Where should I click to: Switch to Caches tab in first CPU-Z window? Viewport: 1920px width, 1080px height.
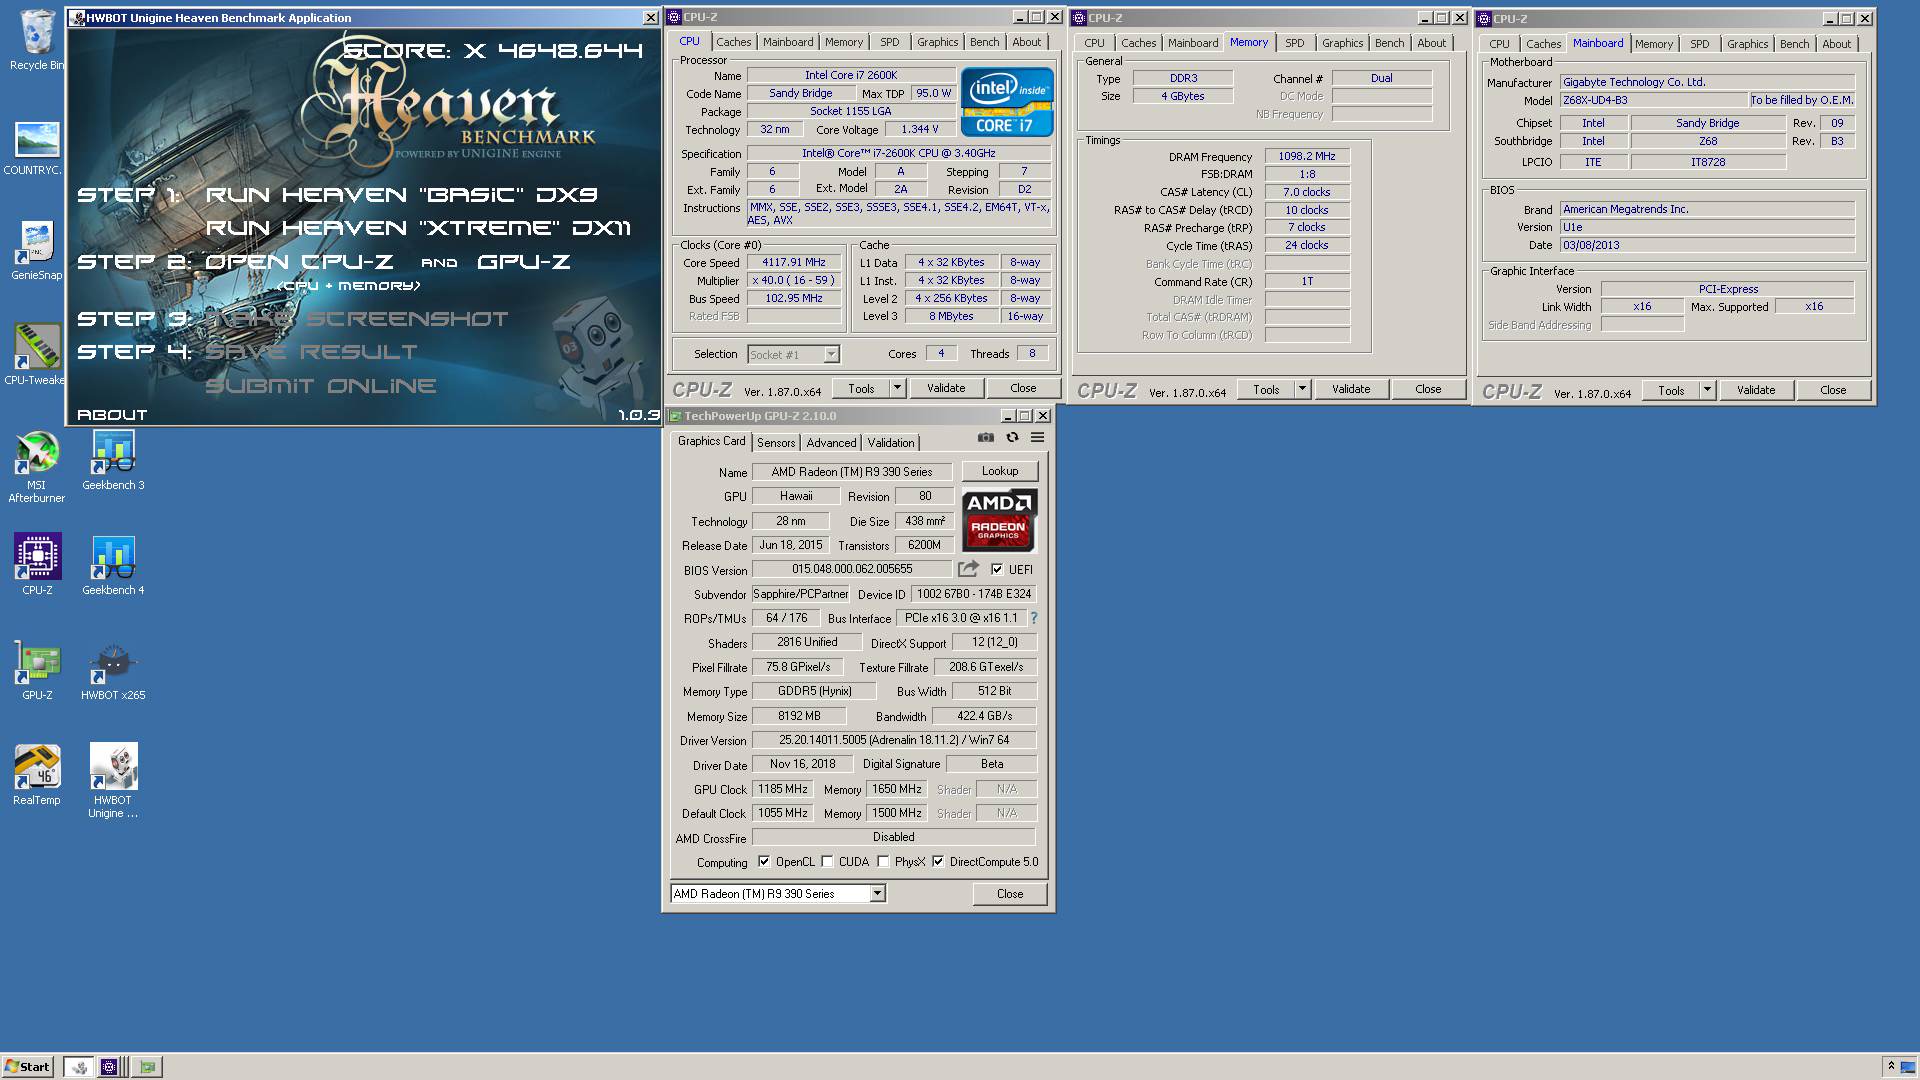[x=733, y=42]
